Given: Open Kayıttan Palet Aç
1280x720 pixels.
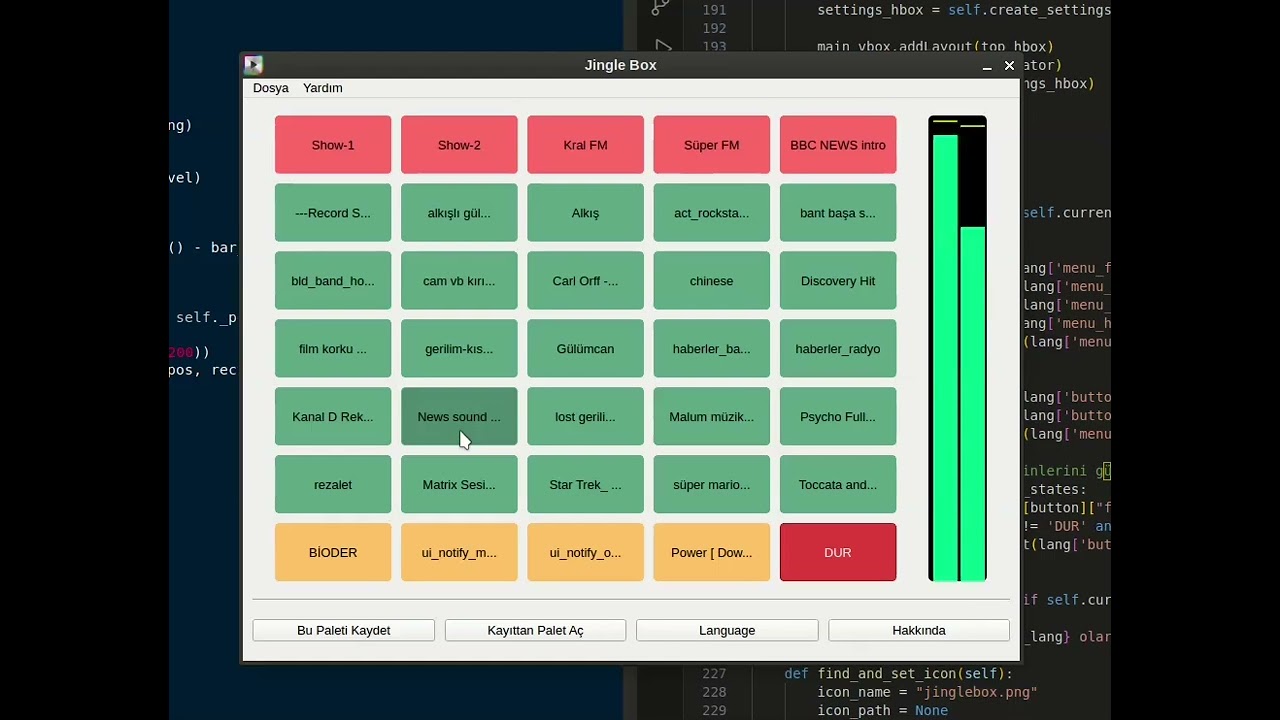Looking at the screenshot, I should tap(535, 630).
